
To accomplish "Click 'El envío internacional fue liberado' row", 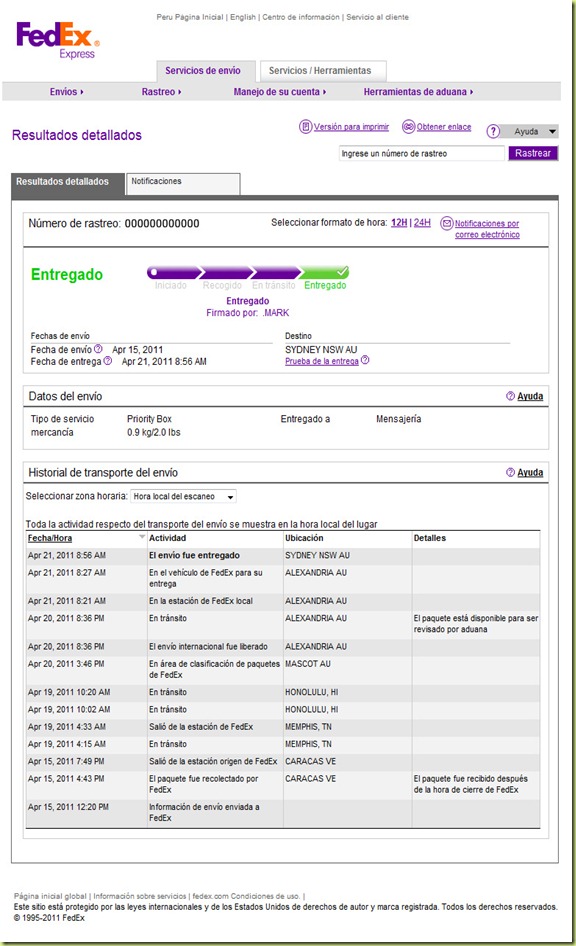I will 283,646.
